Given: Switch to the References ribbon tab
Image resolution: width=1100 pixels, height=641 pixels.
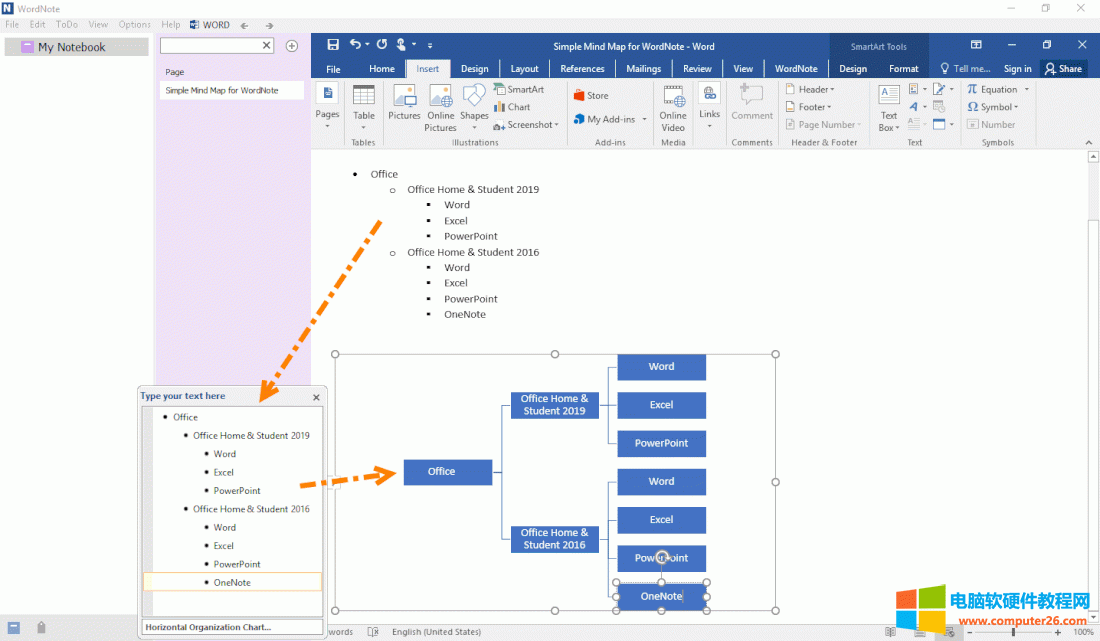Looking at the screenshot, I should pos(582,69).
